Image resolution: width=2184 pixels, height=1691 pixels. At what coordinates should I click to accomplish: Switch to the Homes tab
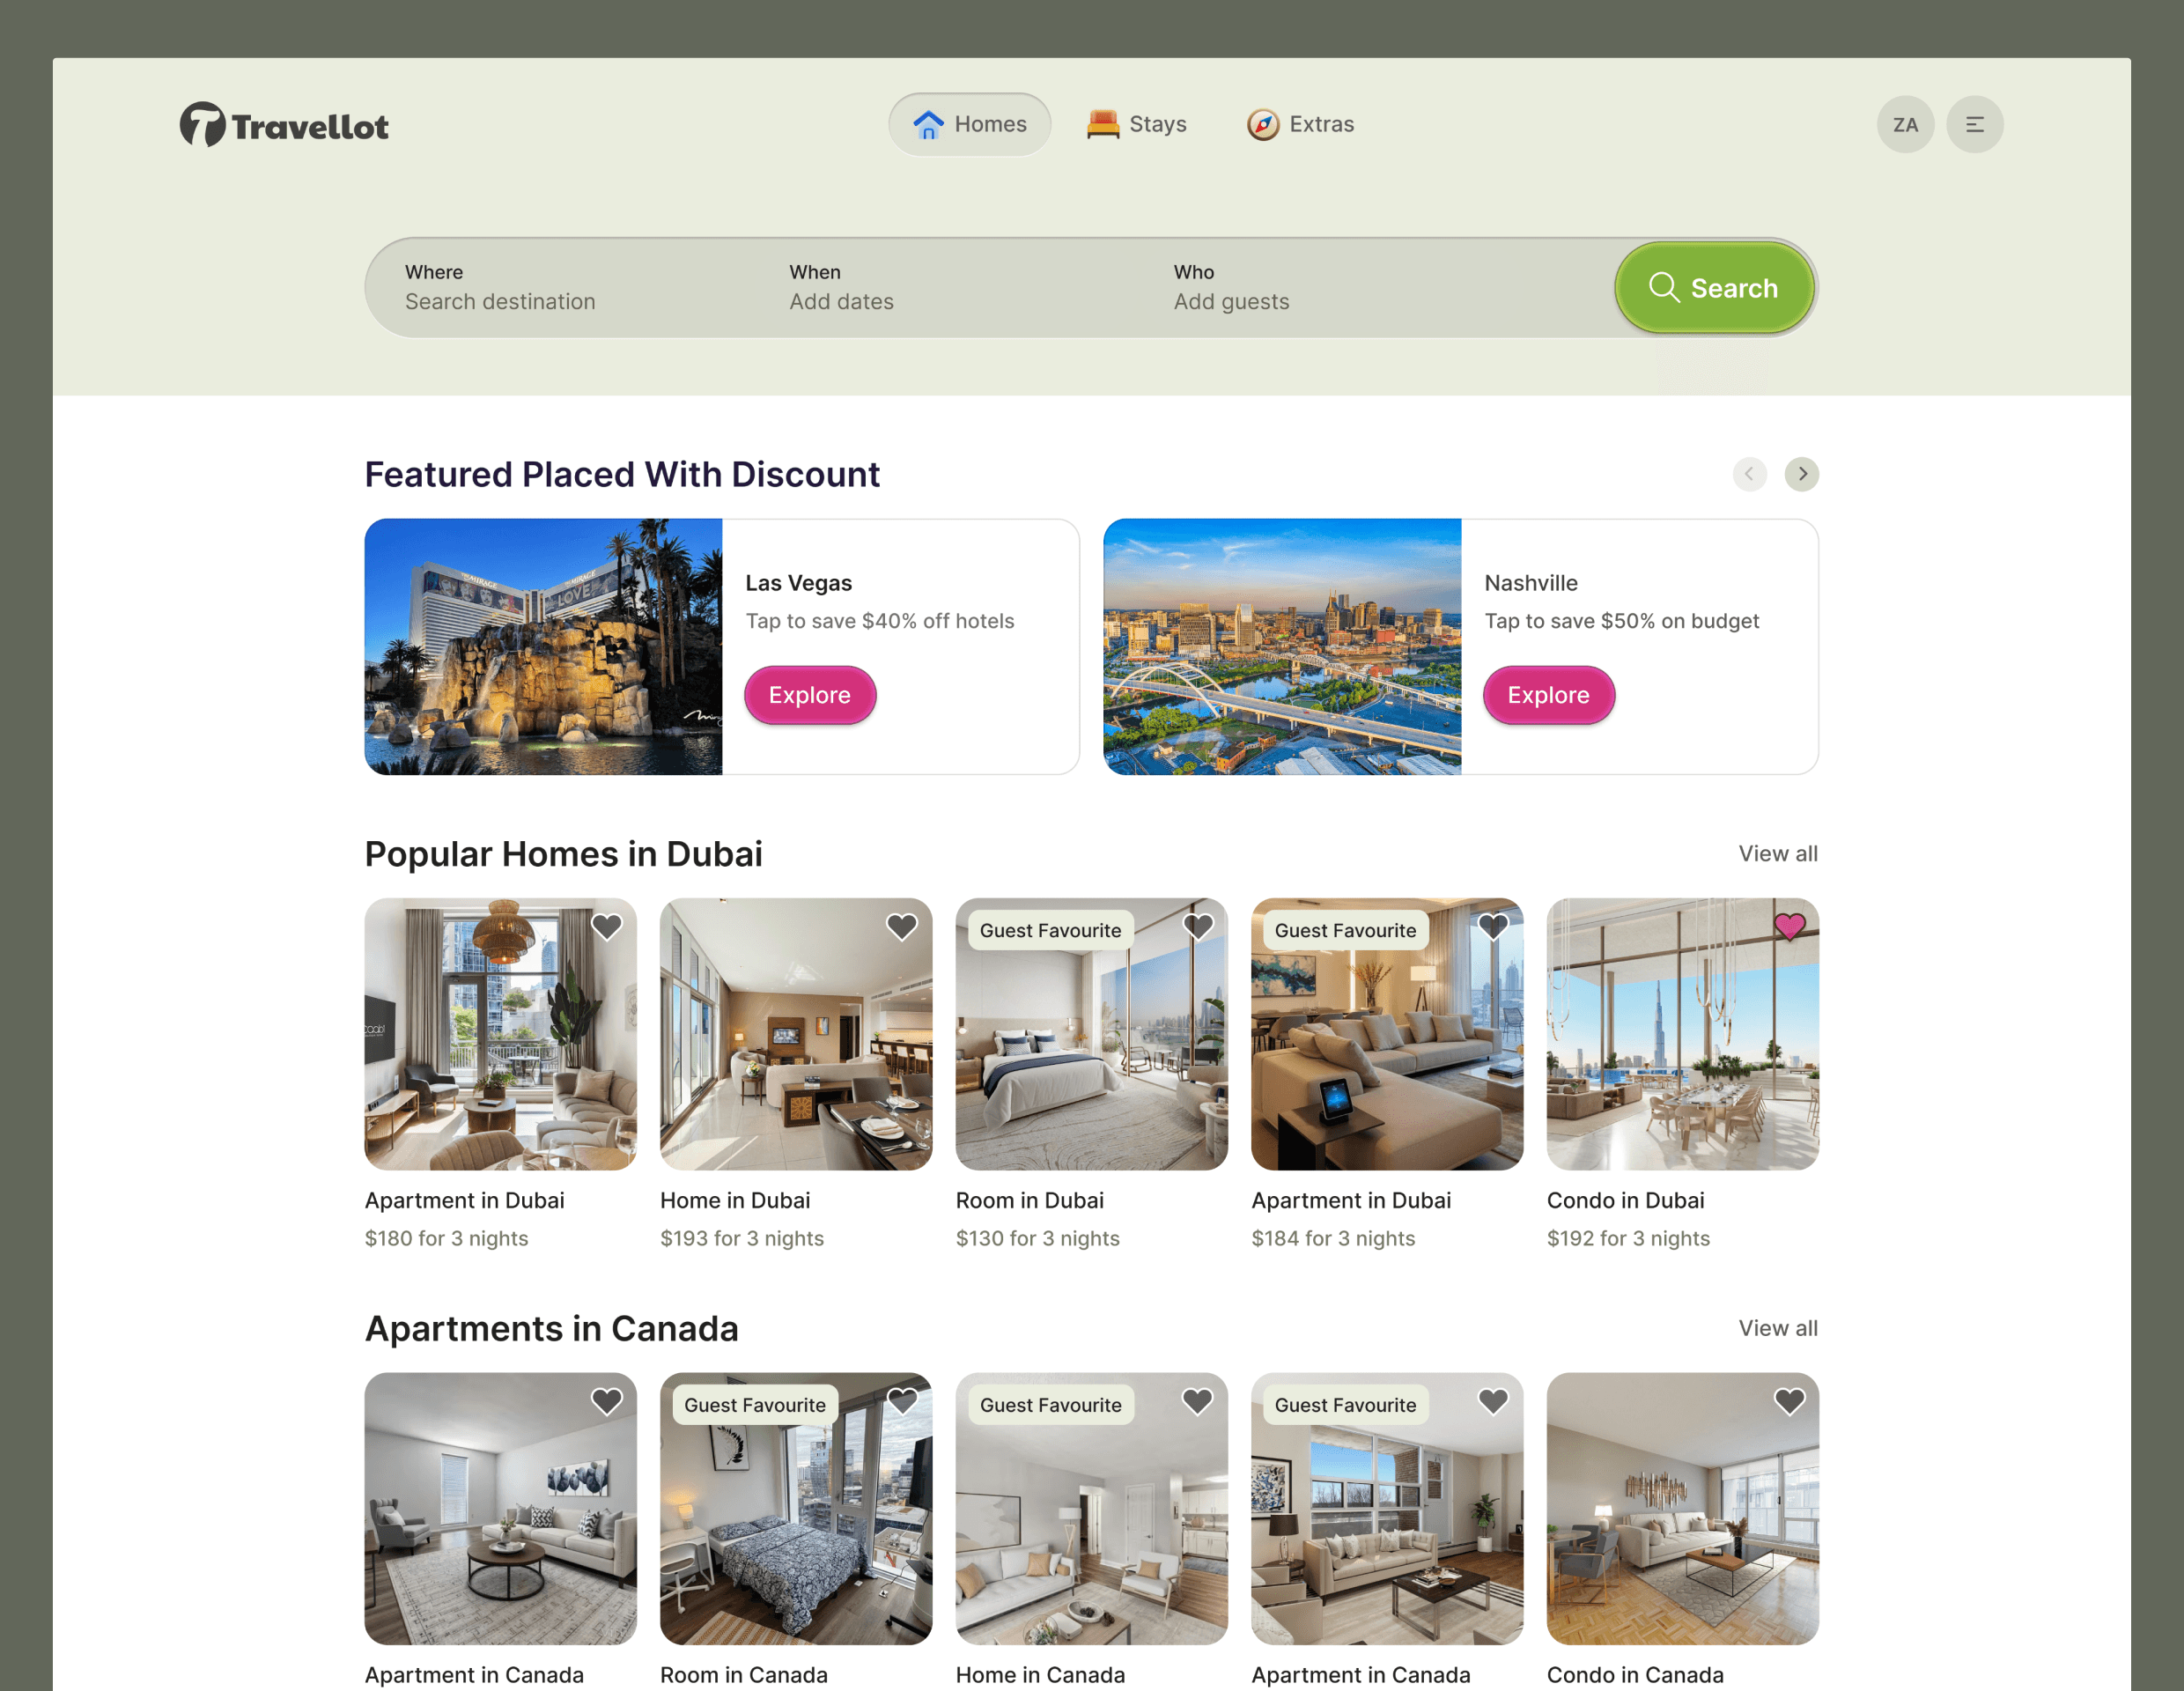pyautogui.click(x=969, y=123)
